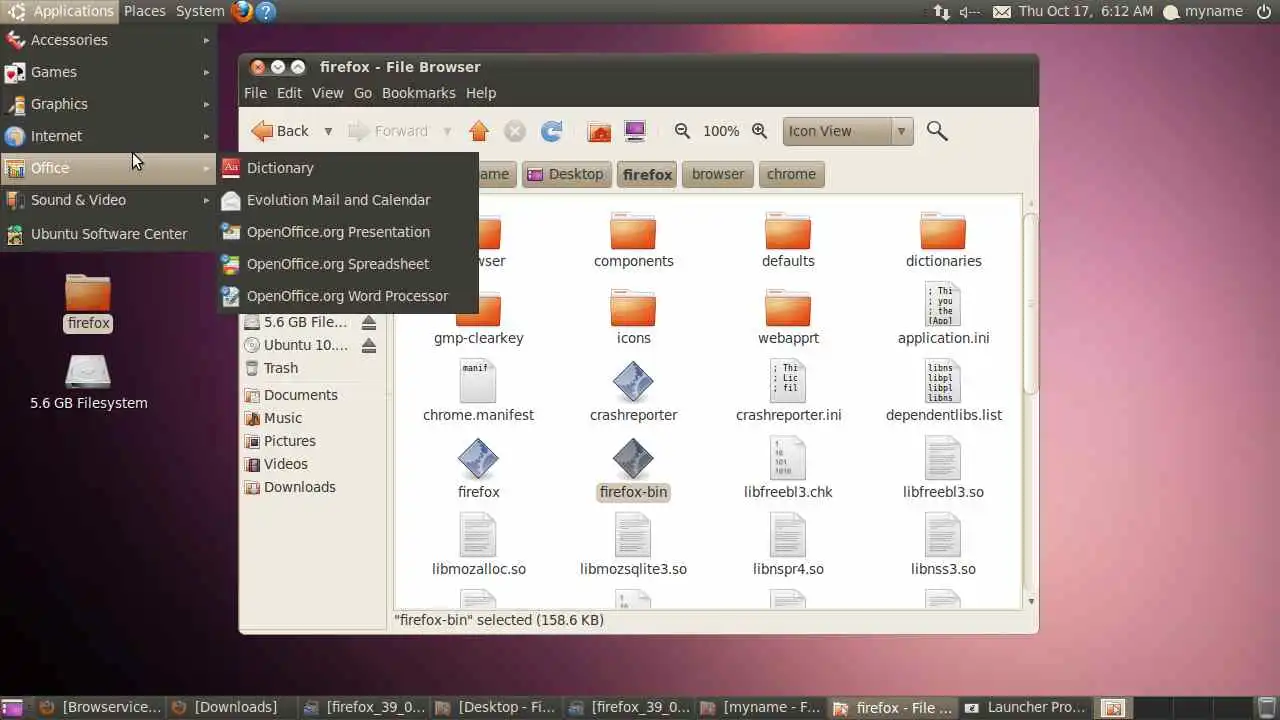The height and width of the screenshot is (720, 1280).
Task: Open the Internet submenu
Action: click(x=108, y=136)
